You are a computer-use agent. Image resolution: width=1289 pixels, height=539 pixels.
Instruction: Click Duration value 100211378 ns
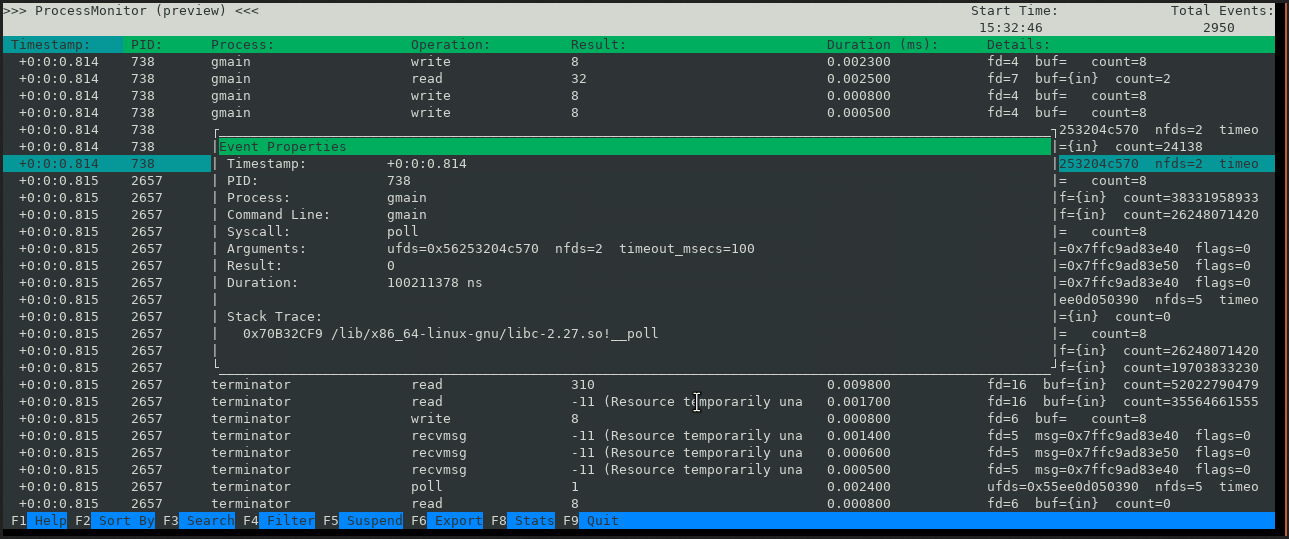434,283
